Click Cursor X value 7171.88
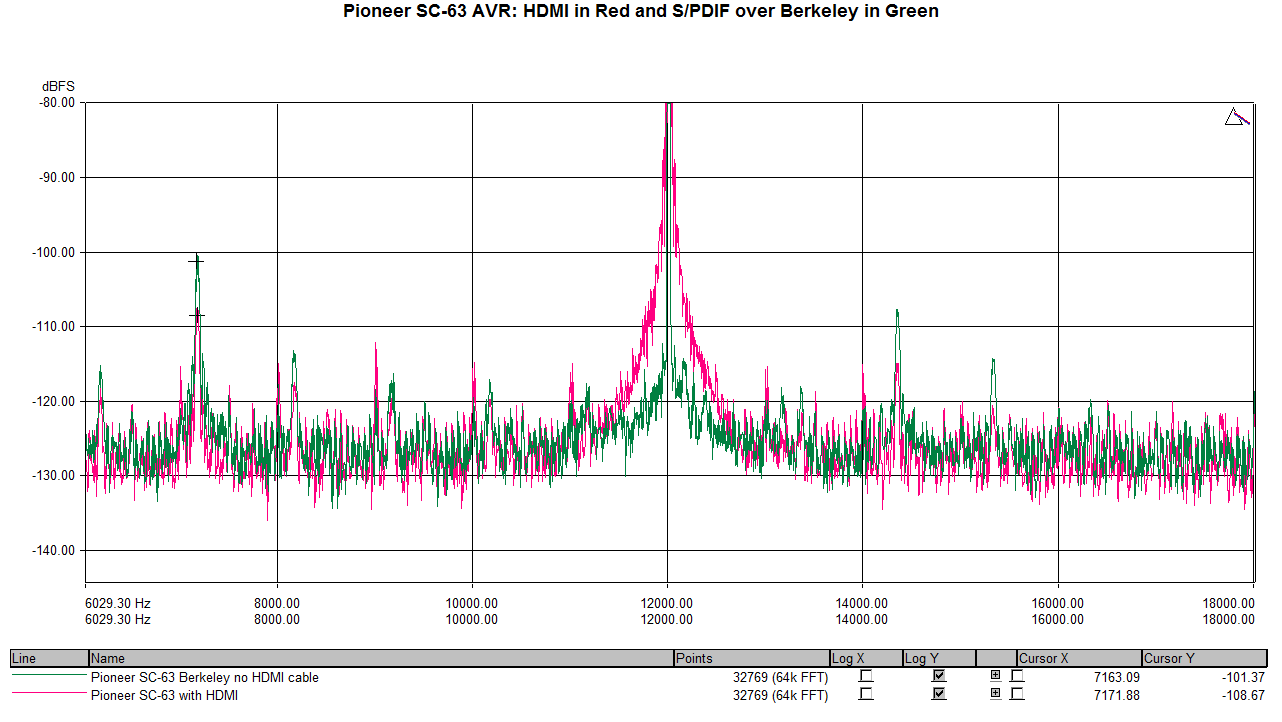This screenshot has width=1282, height=722. point(1116,695)
